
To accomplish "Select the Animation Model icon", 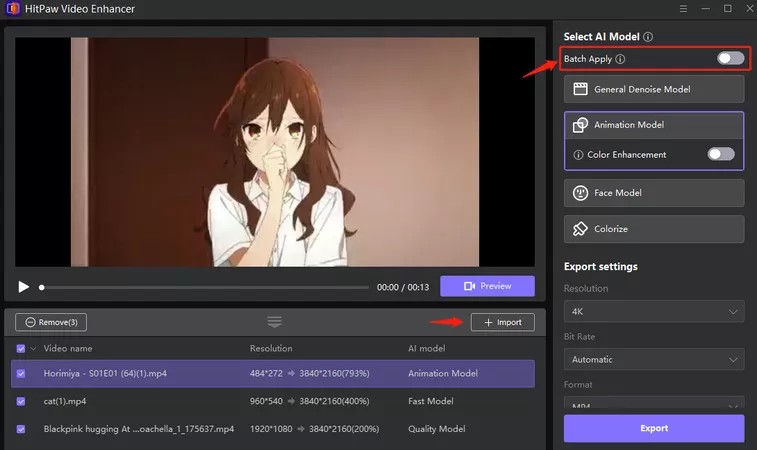I will pos(580,125).
